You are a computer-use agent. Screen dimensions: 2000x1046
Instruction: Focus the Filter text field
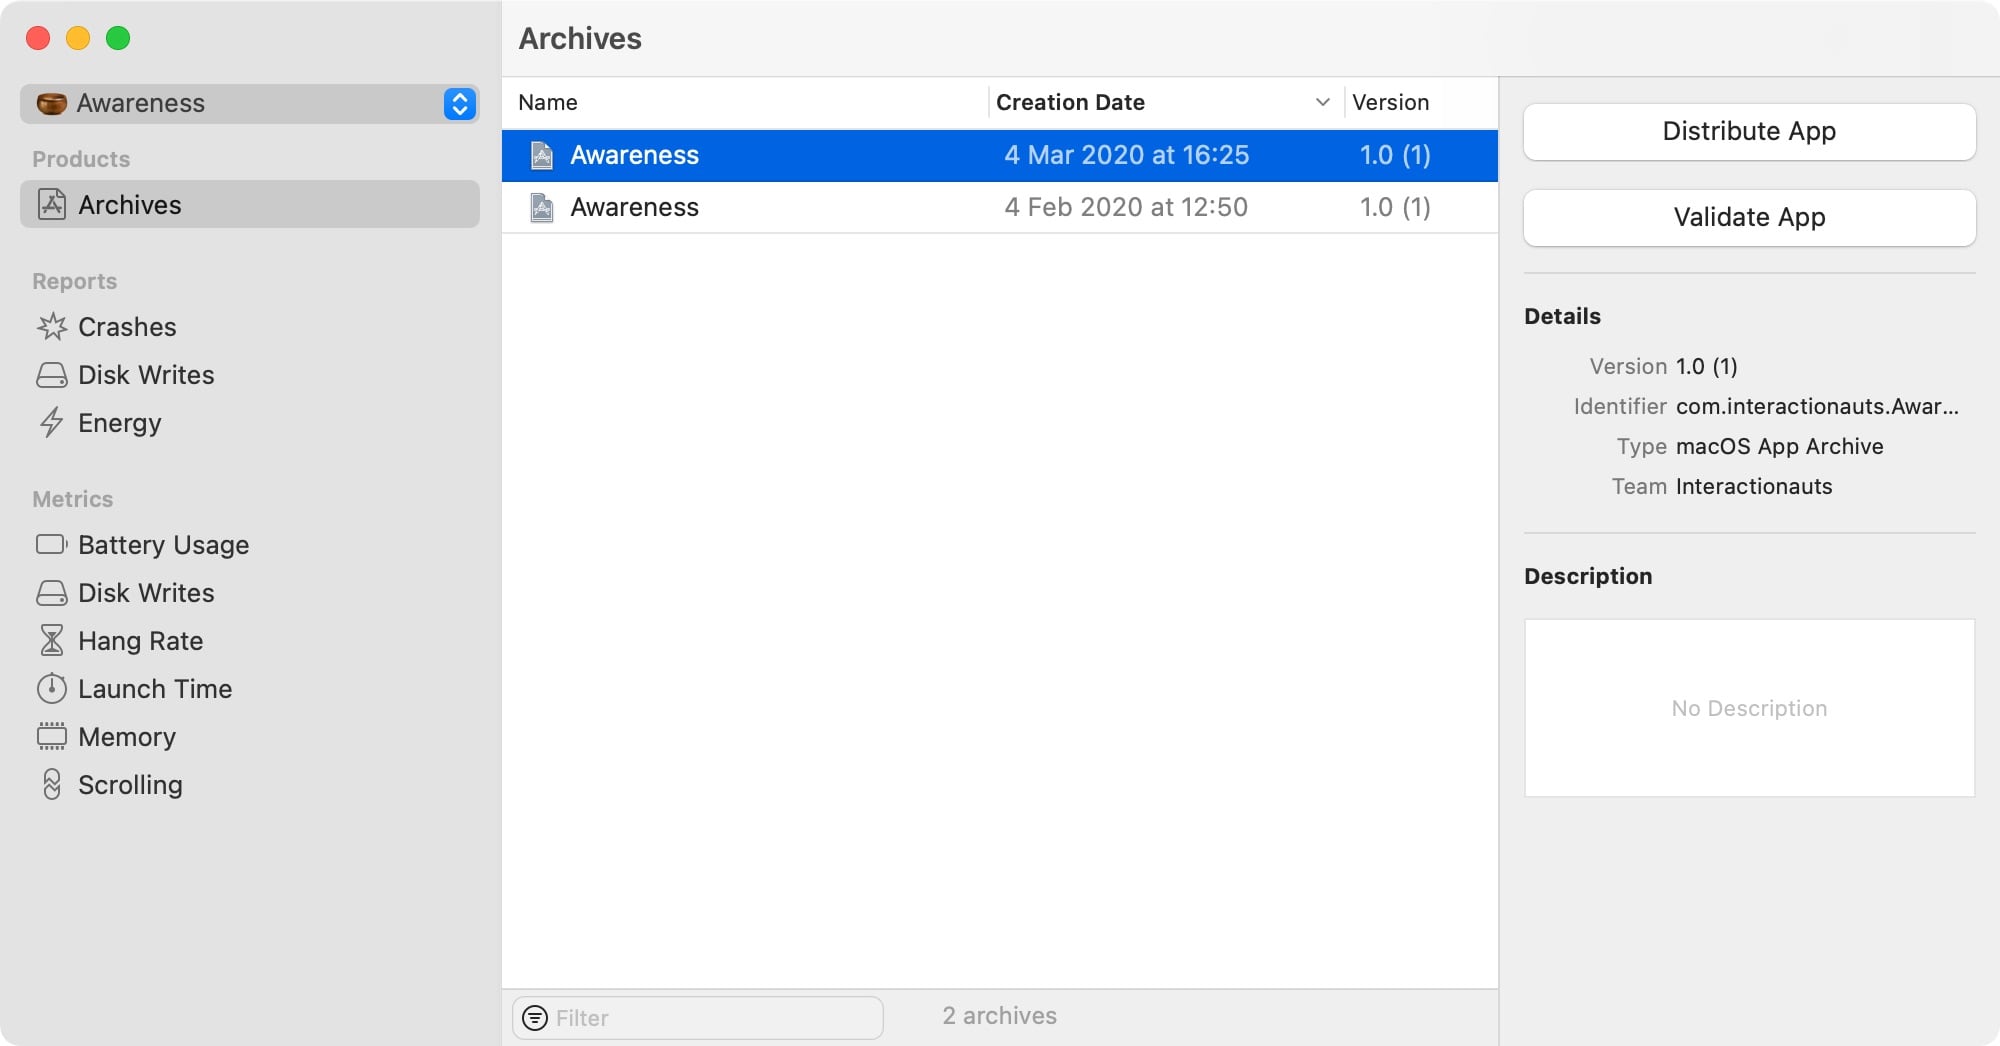(698, 1018)
